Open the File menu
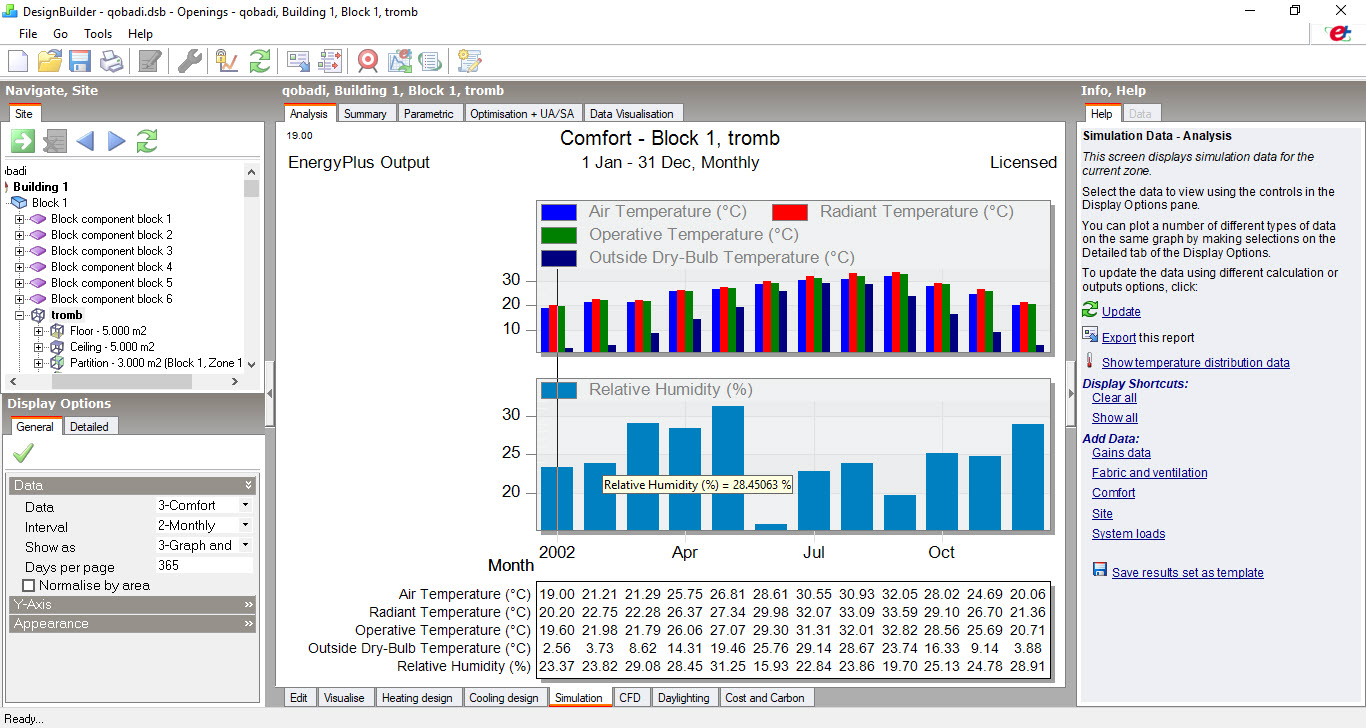This screenshot has height=728, width=1366. tap(28, 34)
